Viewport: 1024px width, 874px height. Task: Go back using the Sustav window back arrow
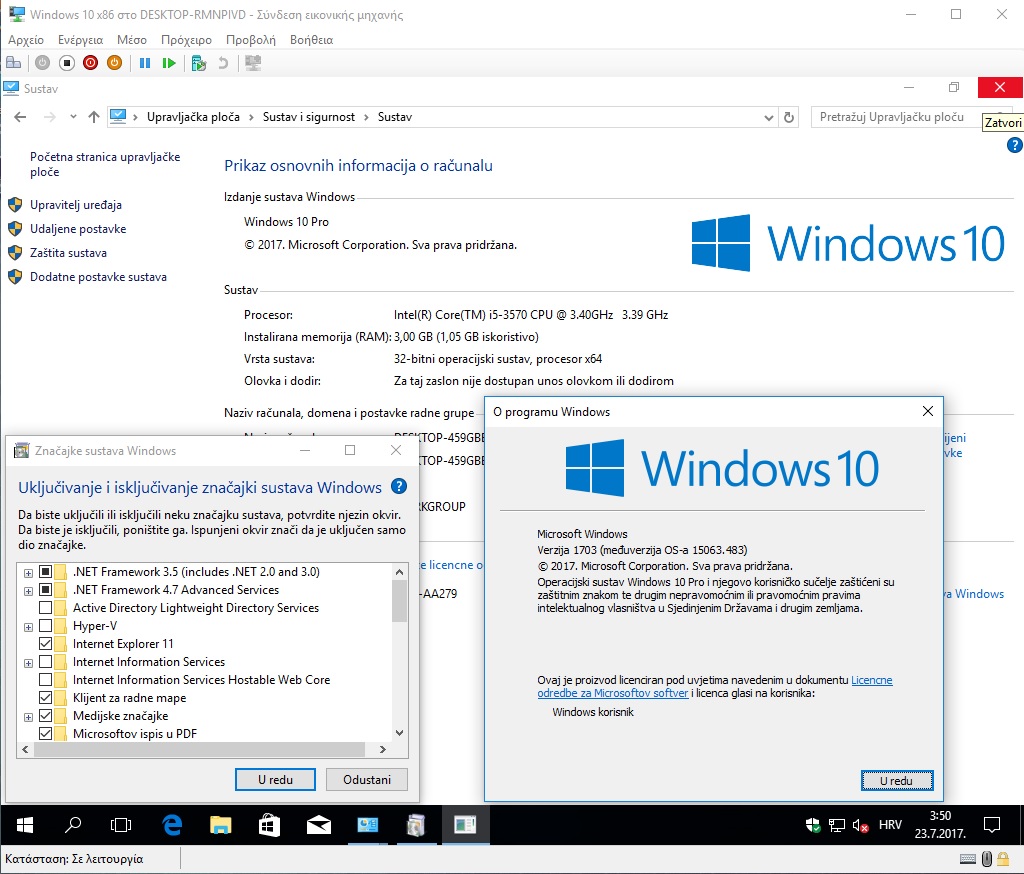coord(20,117)
